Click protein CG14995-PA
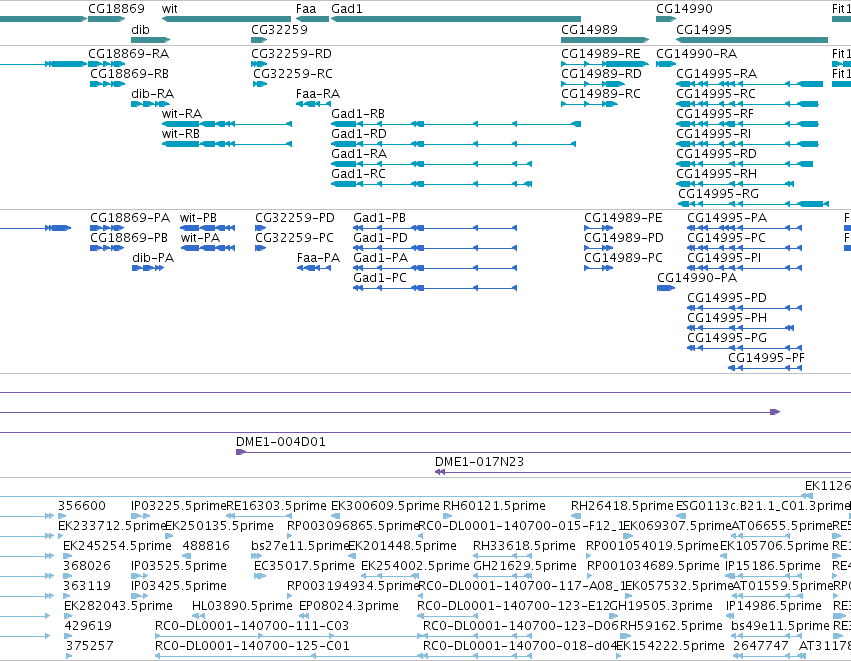This screenshot has width=851, height=661. point(745,228)
